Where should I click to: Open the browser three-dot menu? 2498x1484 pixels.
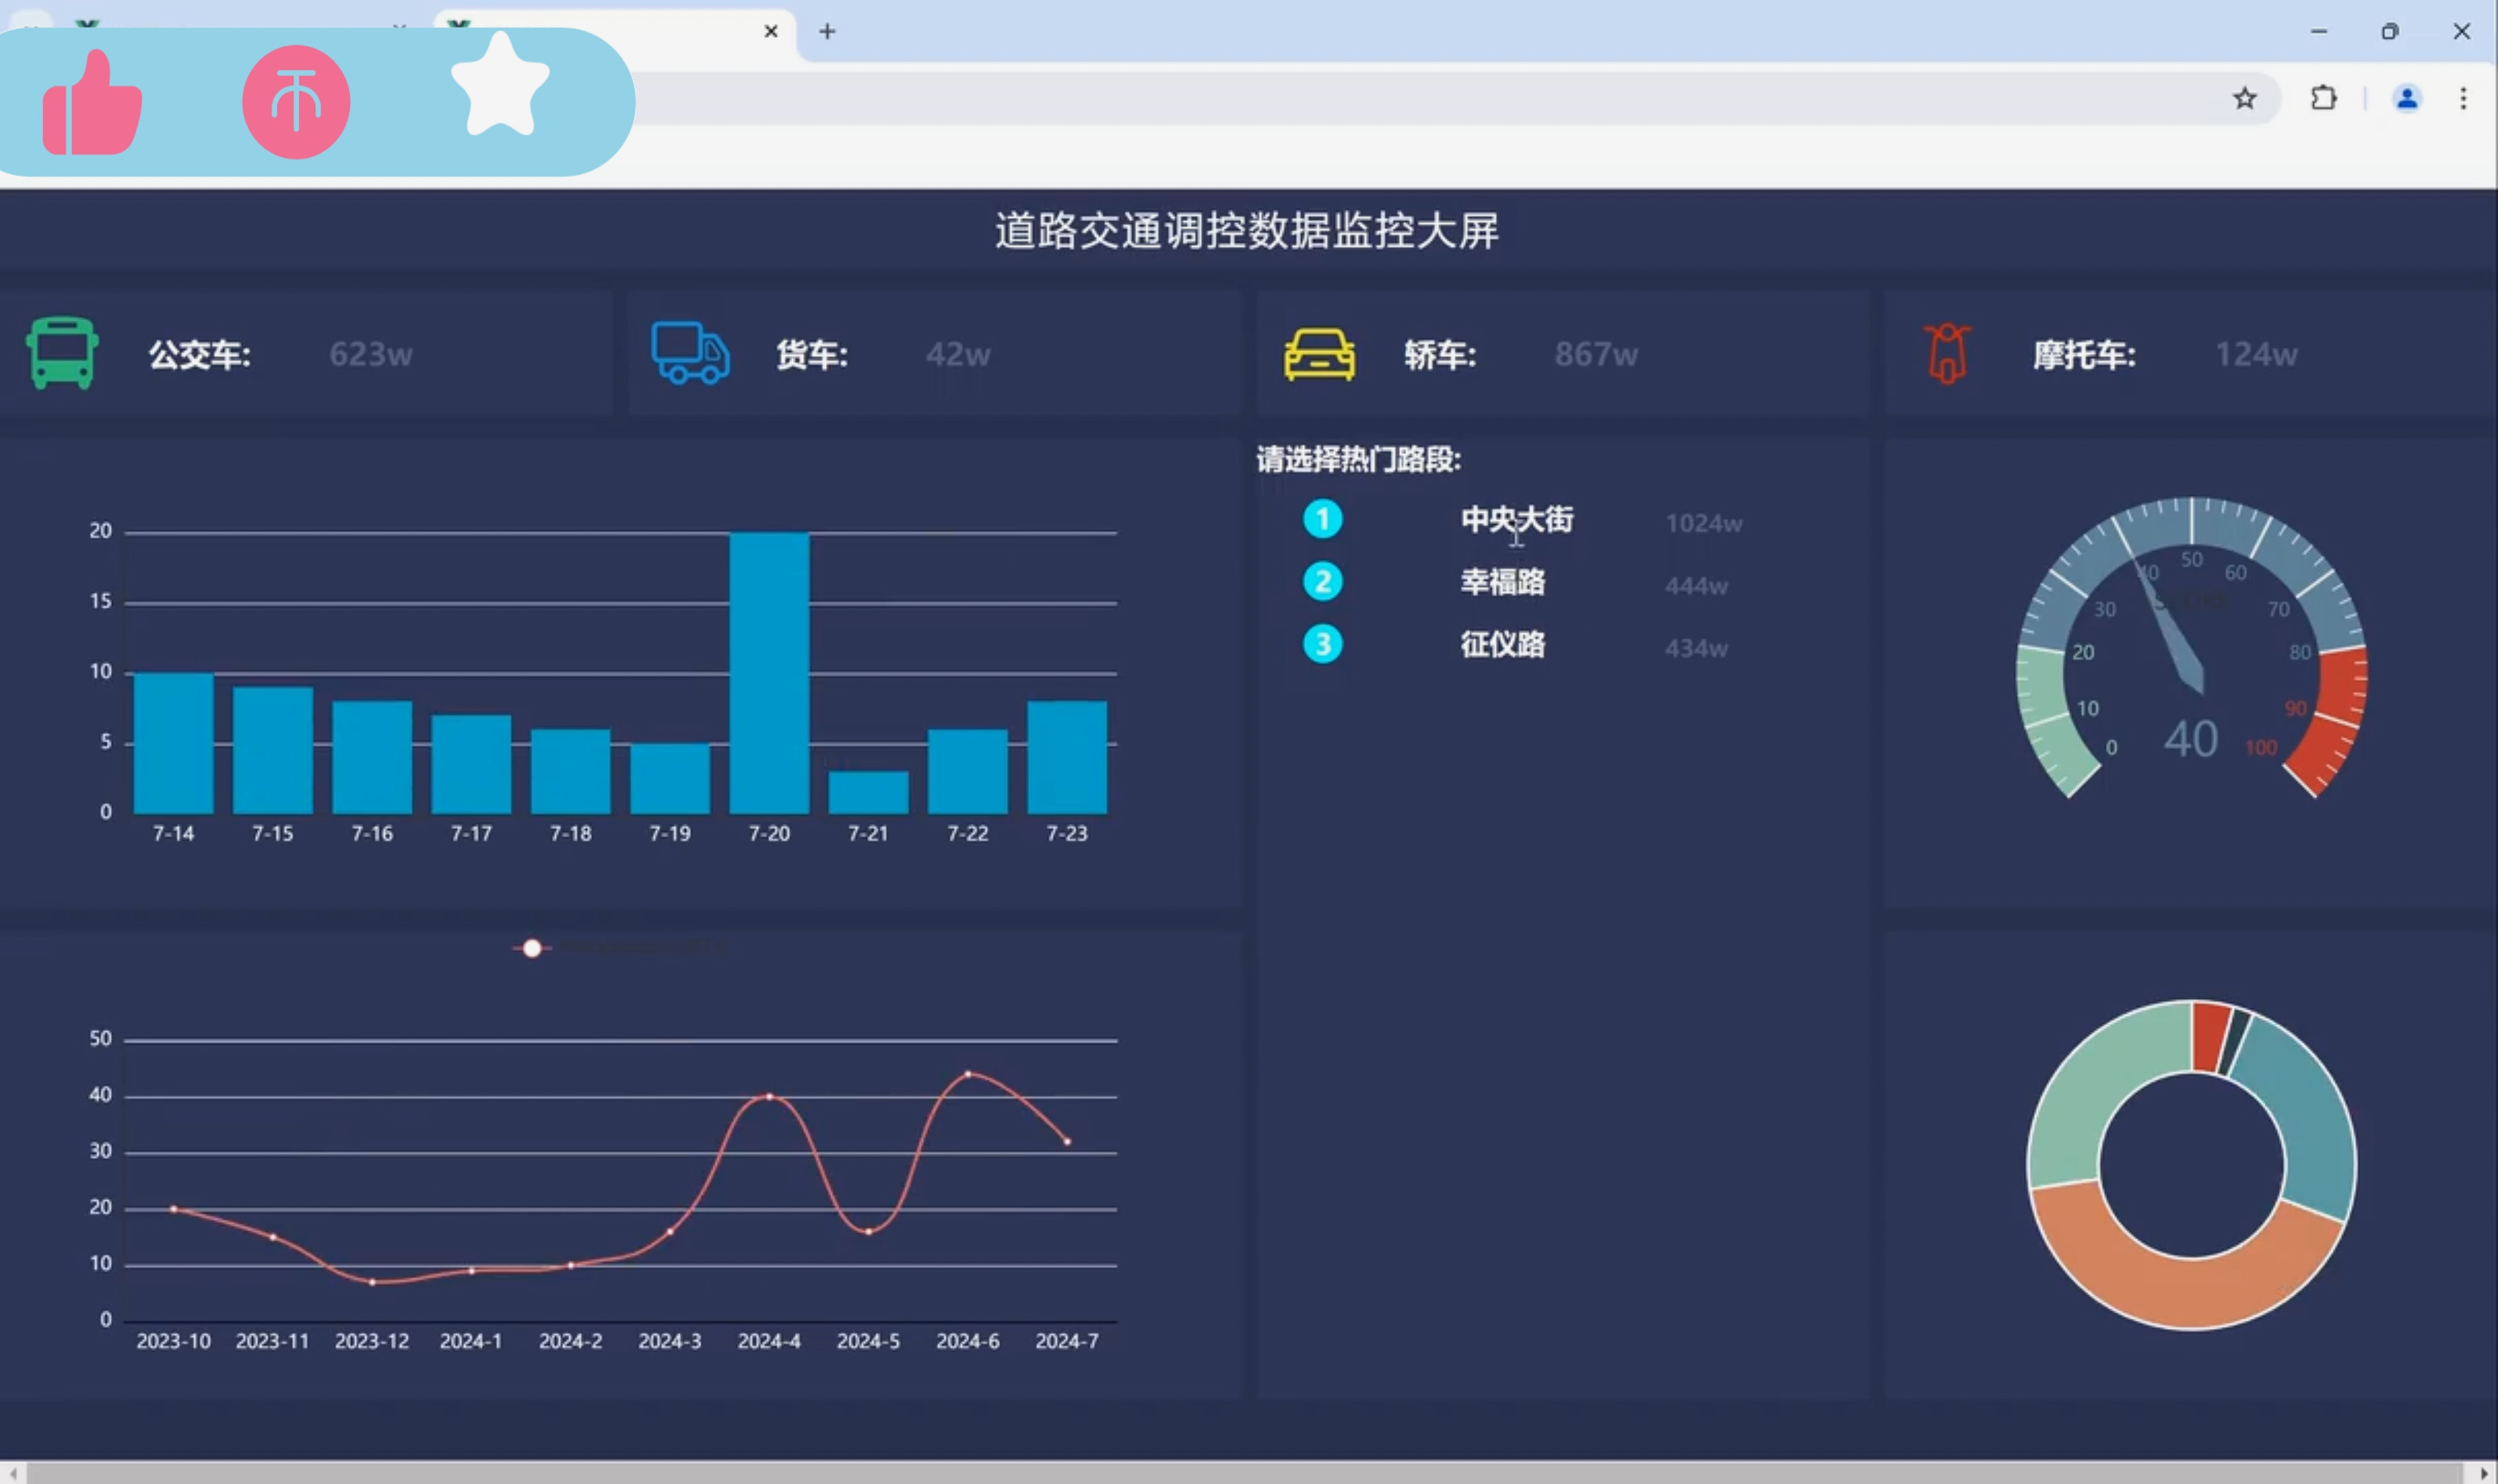click(x=2463, y=98)
